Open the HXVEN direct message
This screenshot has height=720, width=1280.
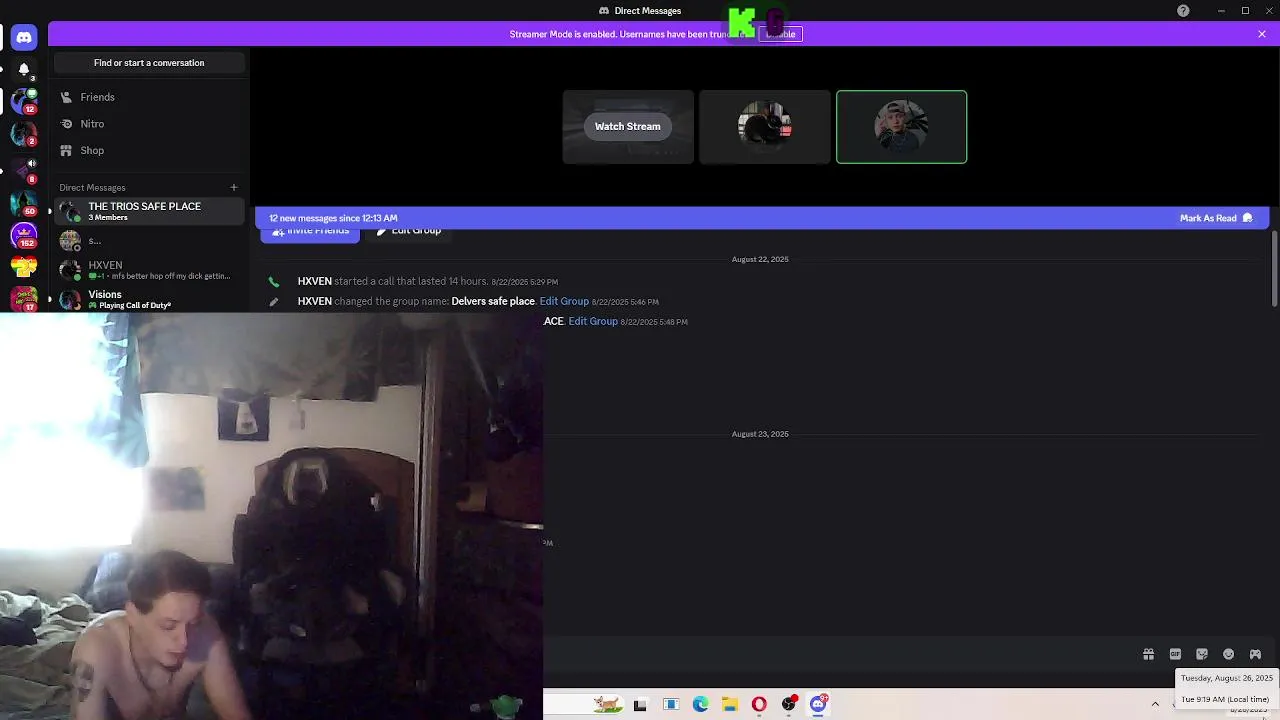(x=149, y=270)
